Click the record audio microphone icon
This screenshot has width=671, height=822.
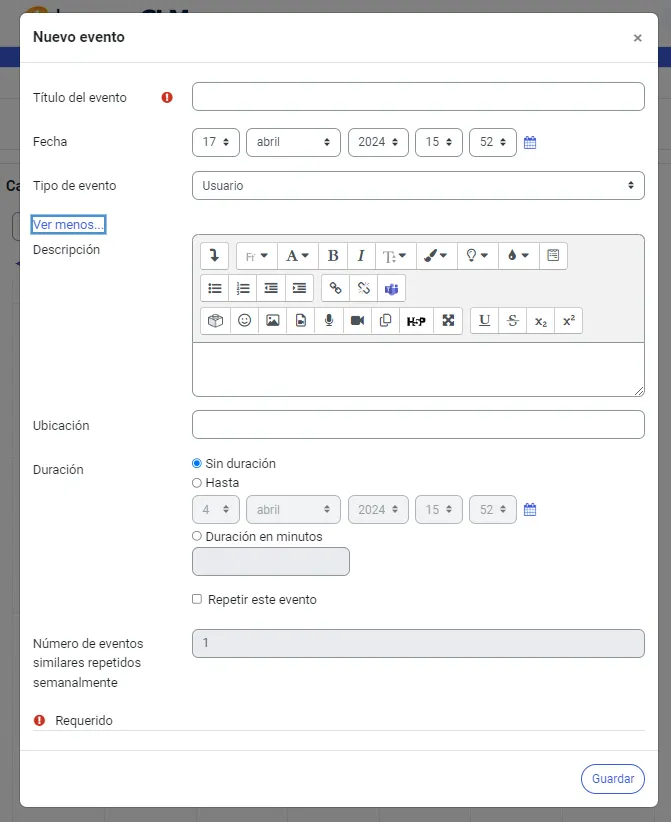coord(328,320)
